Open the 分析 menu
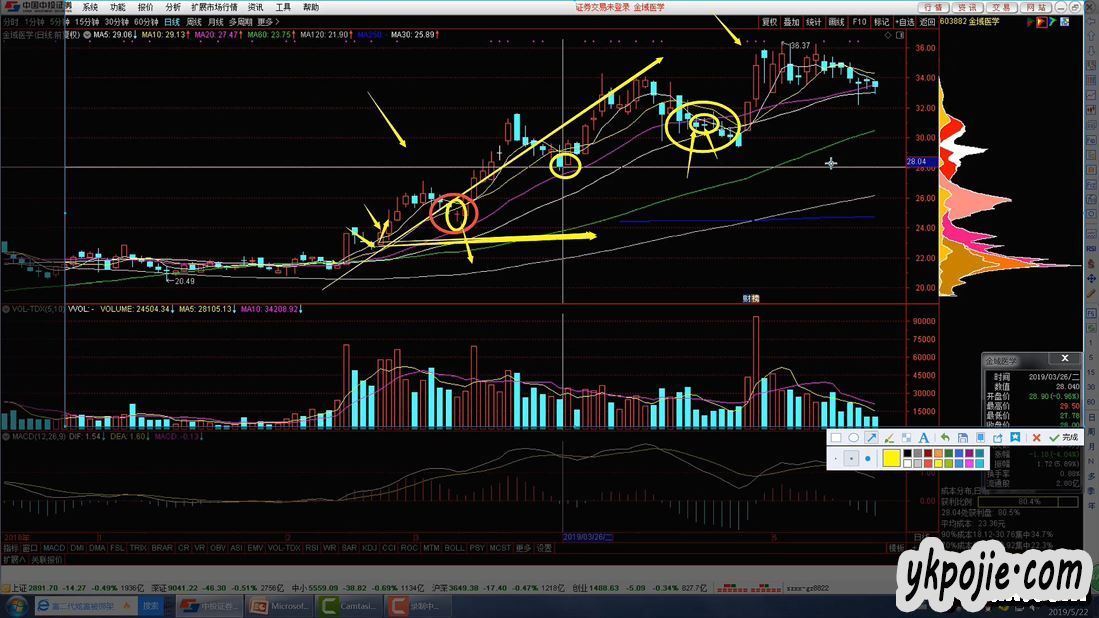1099x618 pixels. pyautogui.click(x=173, y=7)
